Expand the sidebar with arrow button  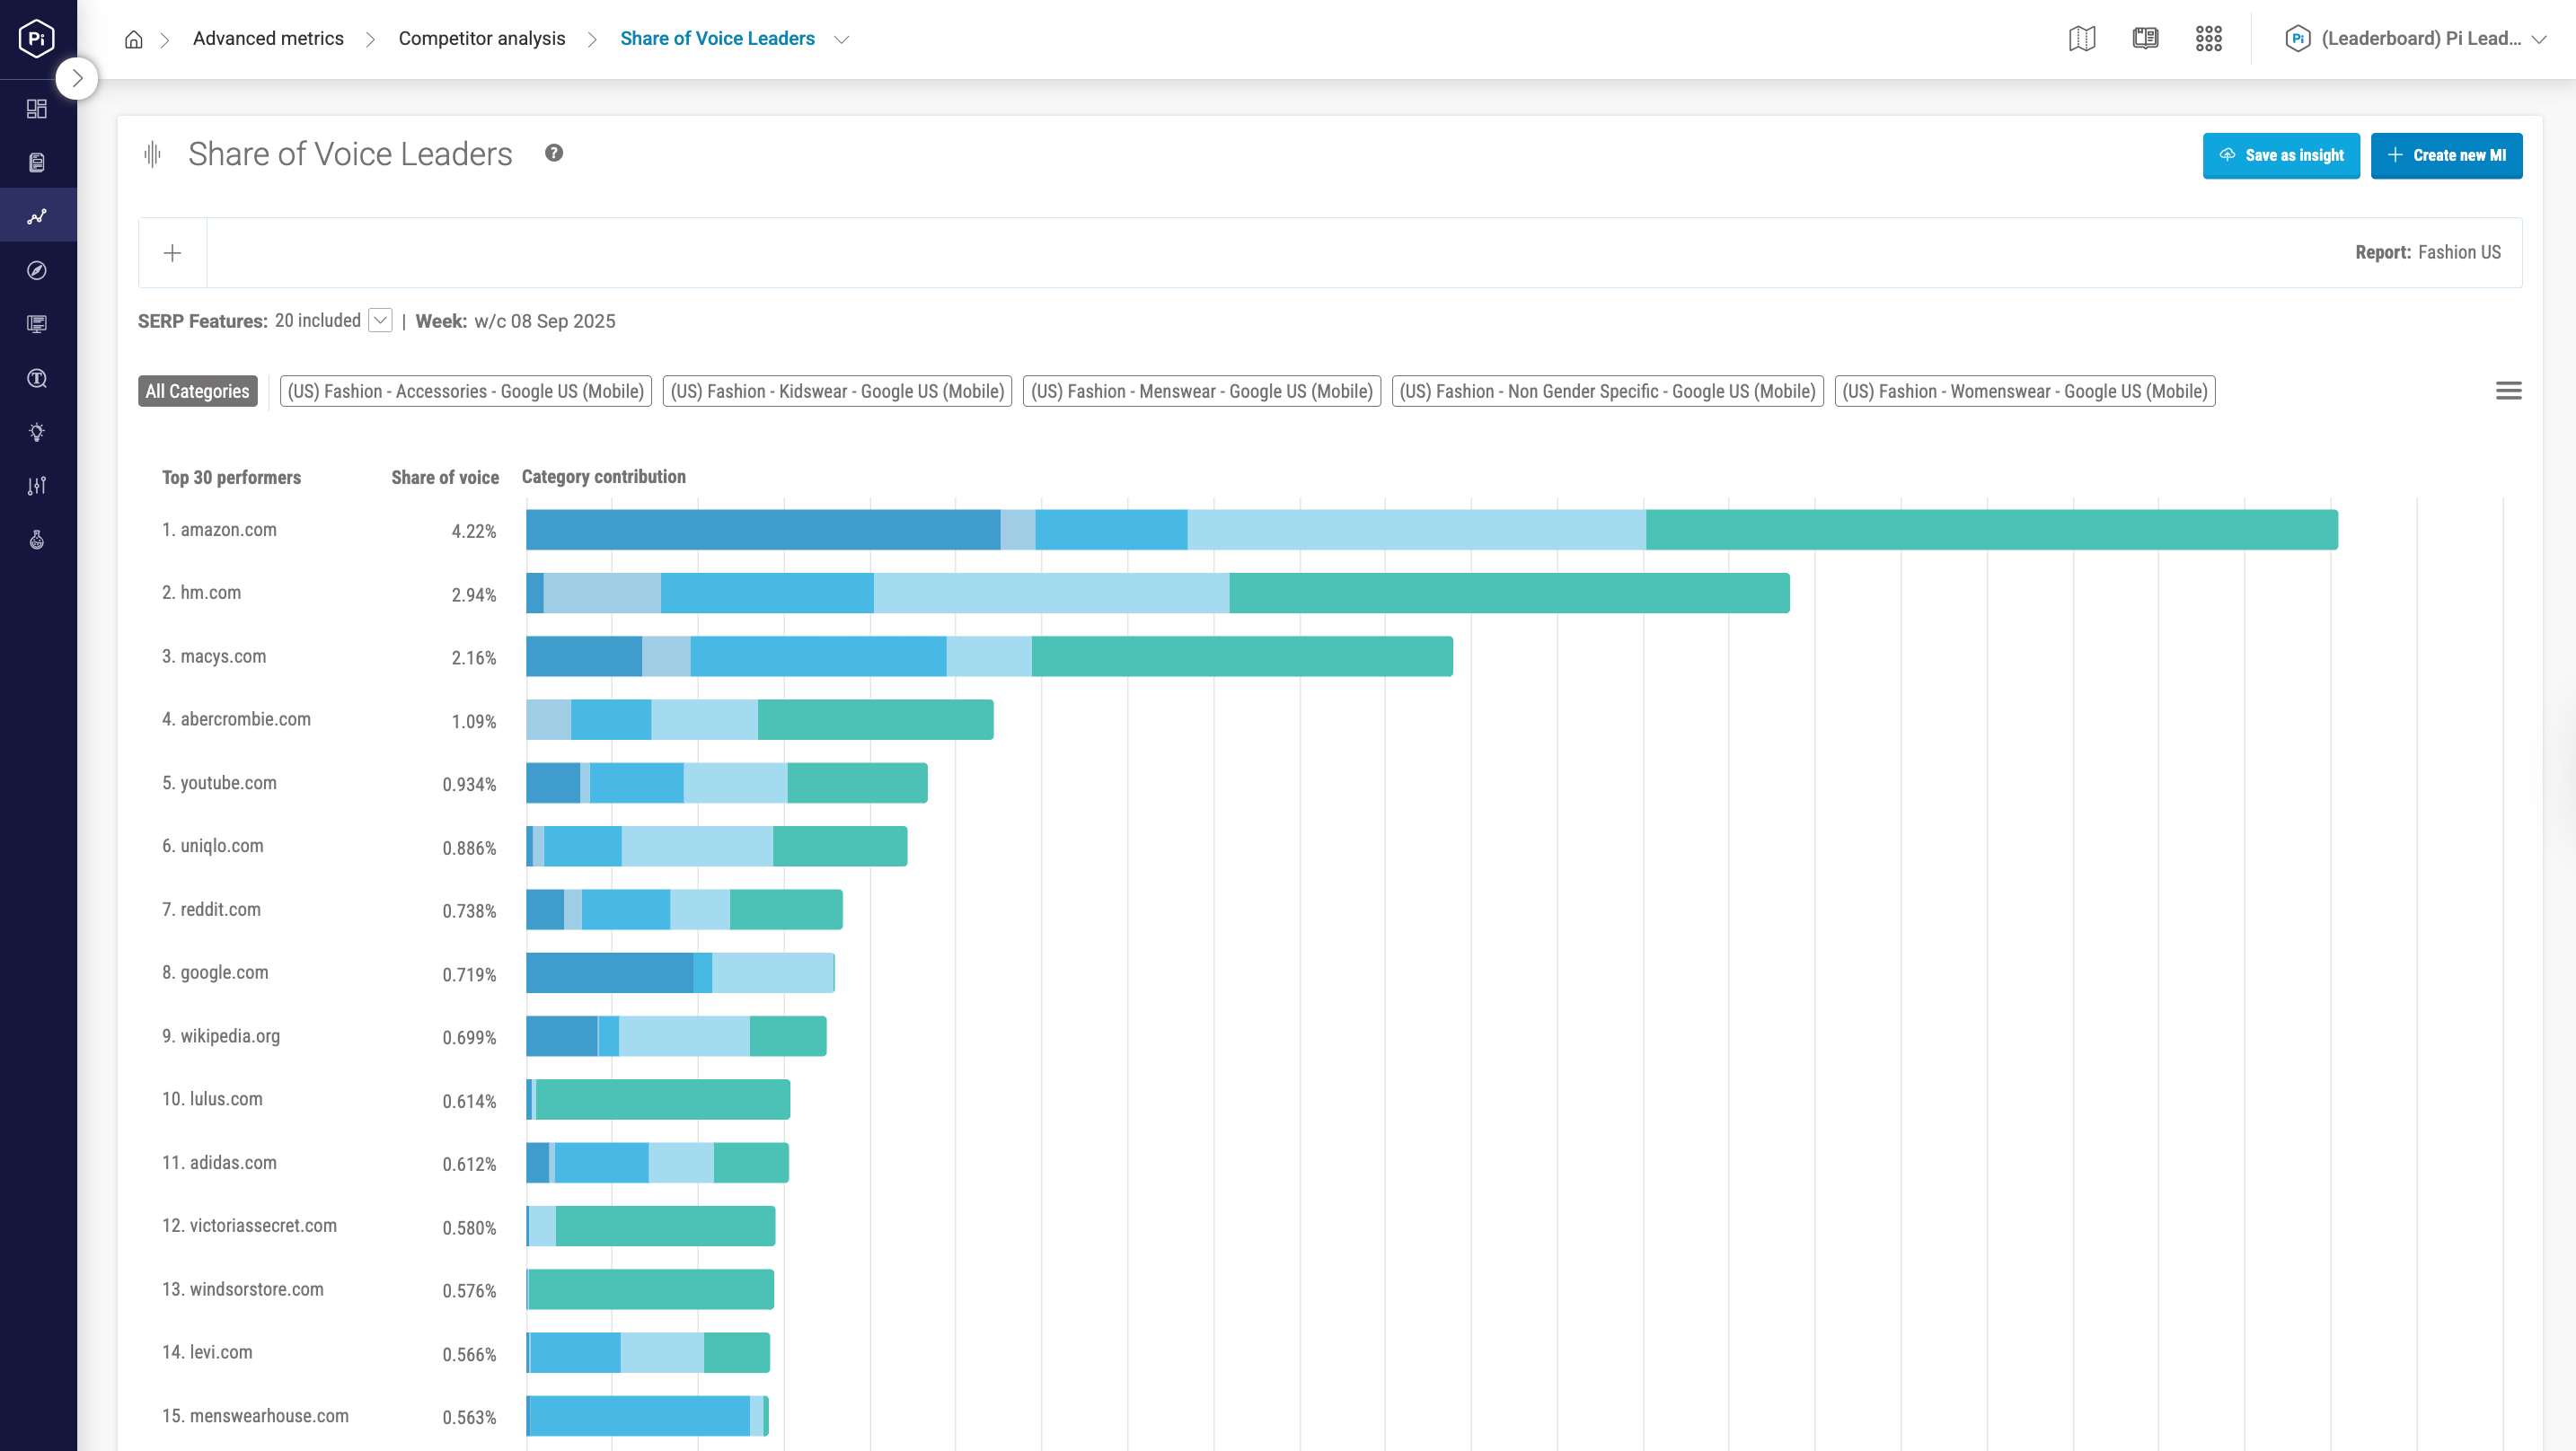77,78
